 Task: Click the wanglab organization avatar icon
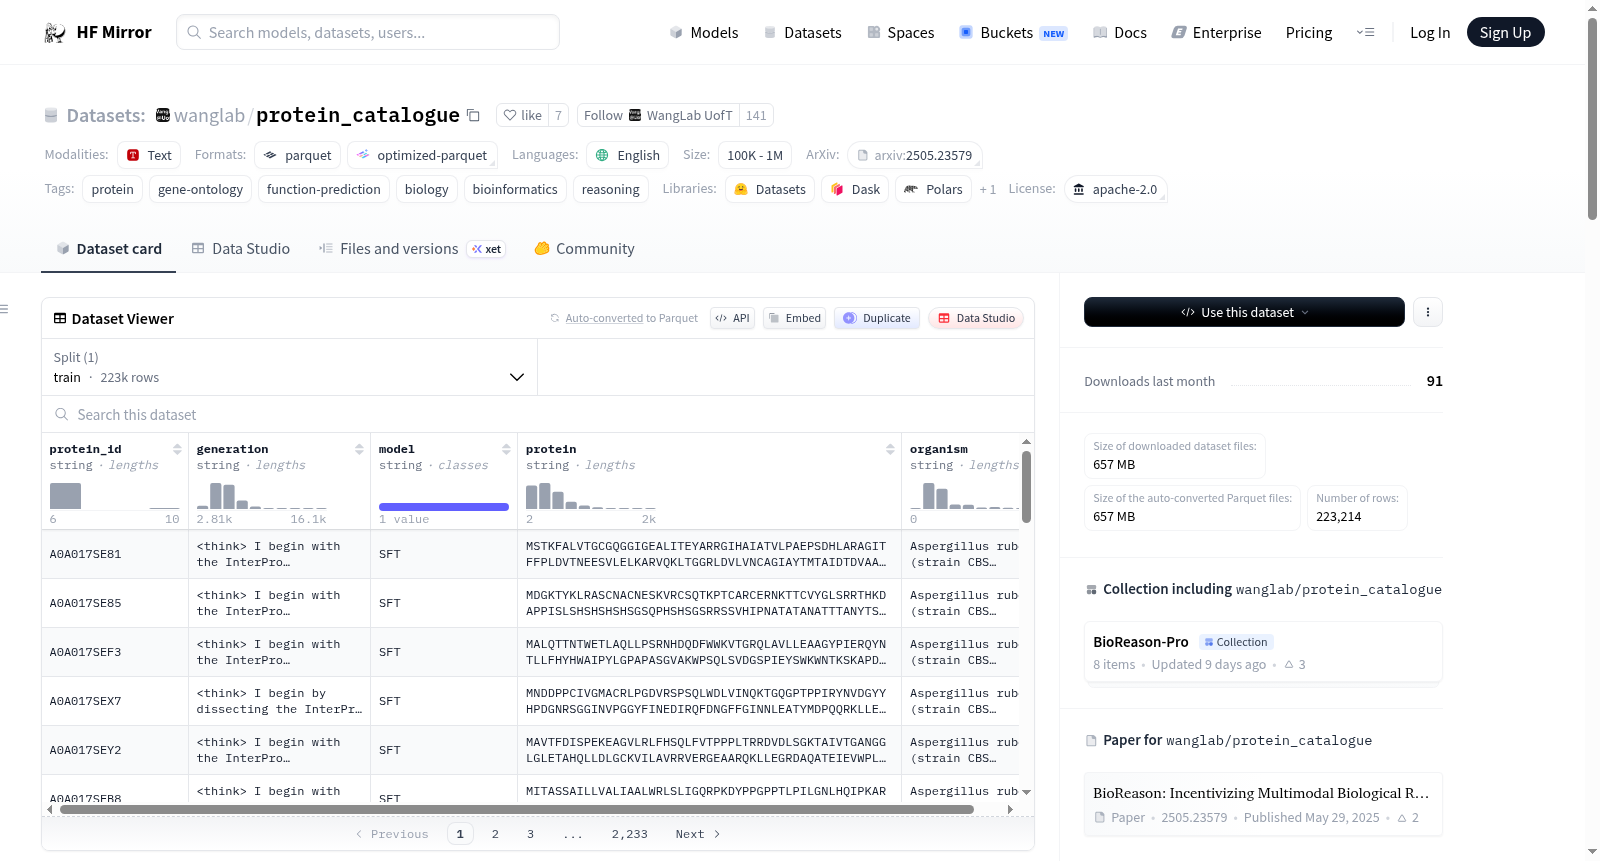163,115
